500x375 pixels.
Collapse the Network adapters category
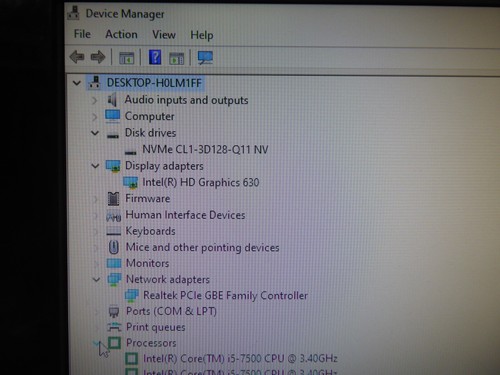coord(96,279)
